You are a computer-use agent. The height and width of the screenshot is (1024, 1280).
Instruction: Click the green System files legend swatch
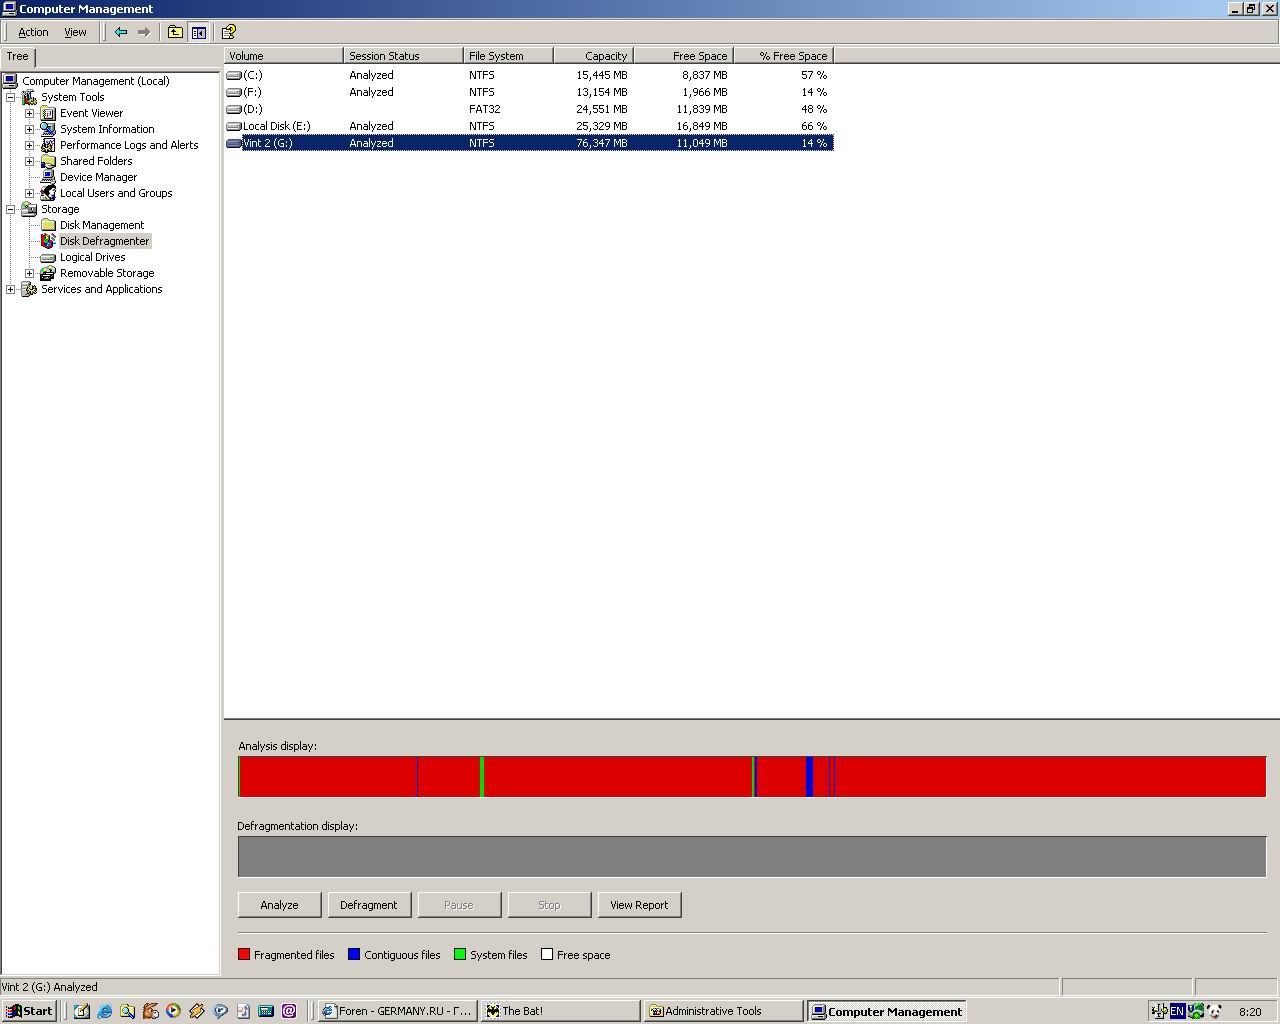click(460, 954)
